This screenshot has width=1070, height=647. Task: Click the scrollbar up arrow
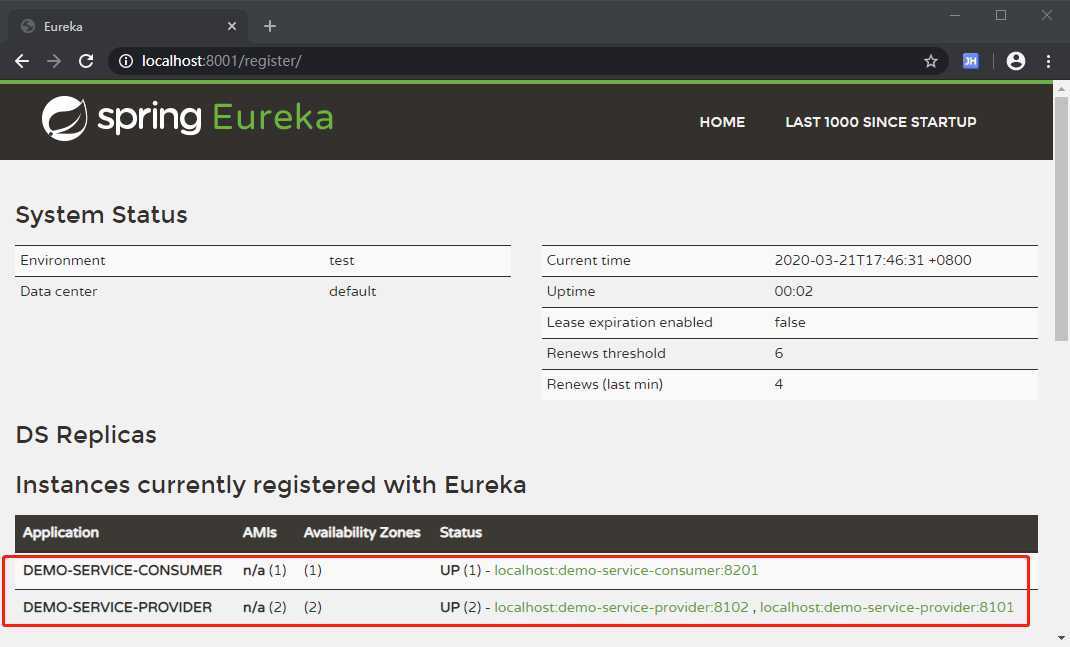coord(1061,89)
